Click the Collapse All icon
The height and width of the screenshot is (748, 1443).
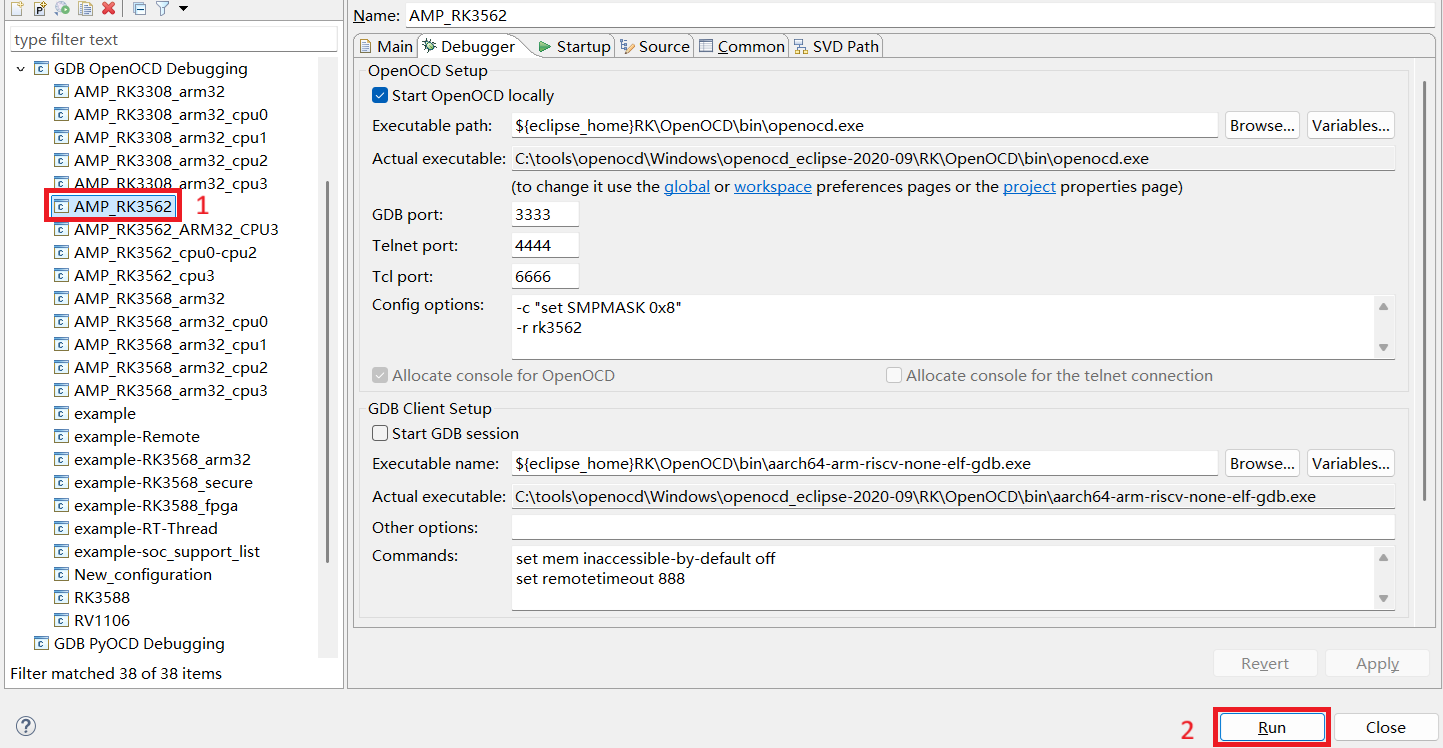click(139, 9)
